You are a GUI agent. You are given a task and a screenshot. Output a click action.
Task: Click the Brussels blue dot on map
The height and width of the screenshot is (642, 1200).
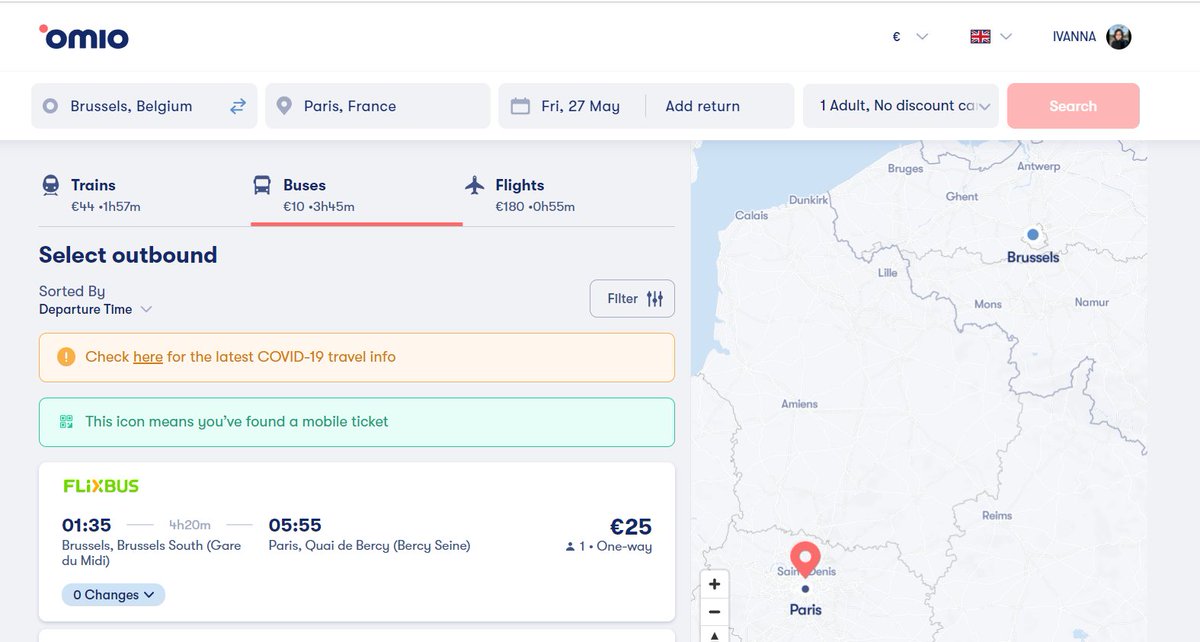[1033, 235]
